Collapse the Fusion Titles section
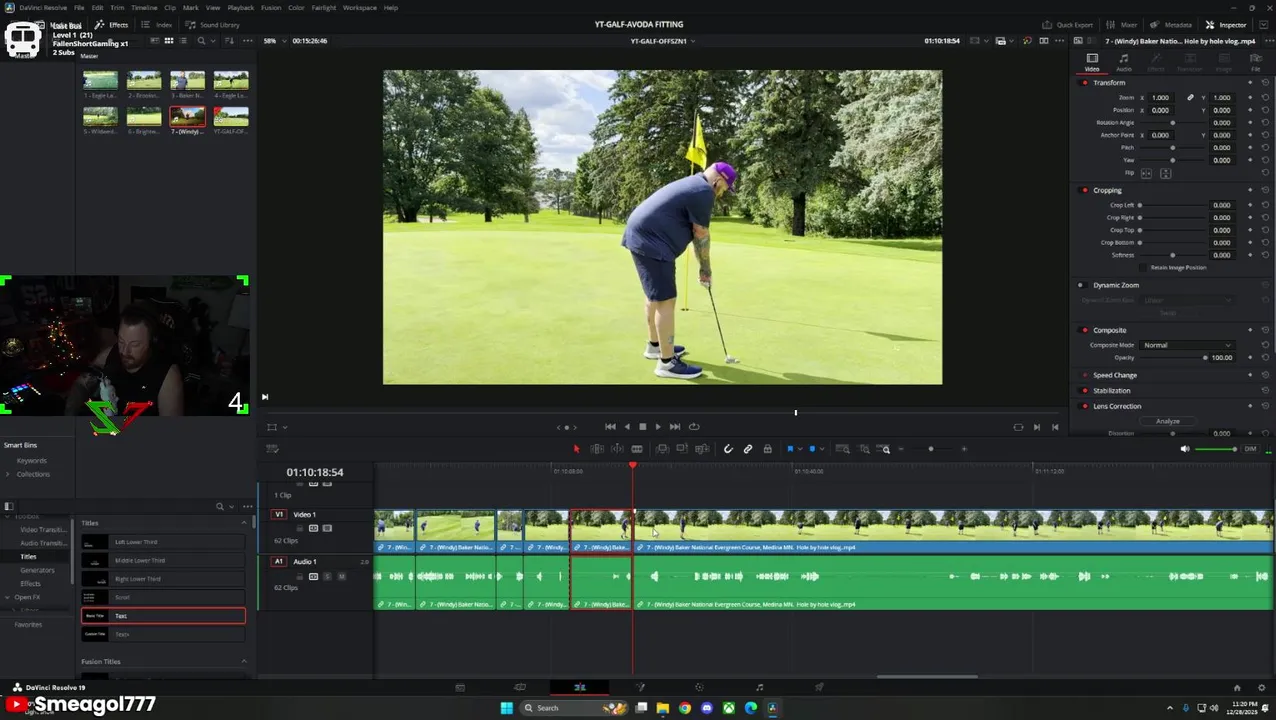The width and height of the screenshot is (1276, 720). 243,661
